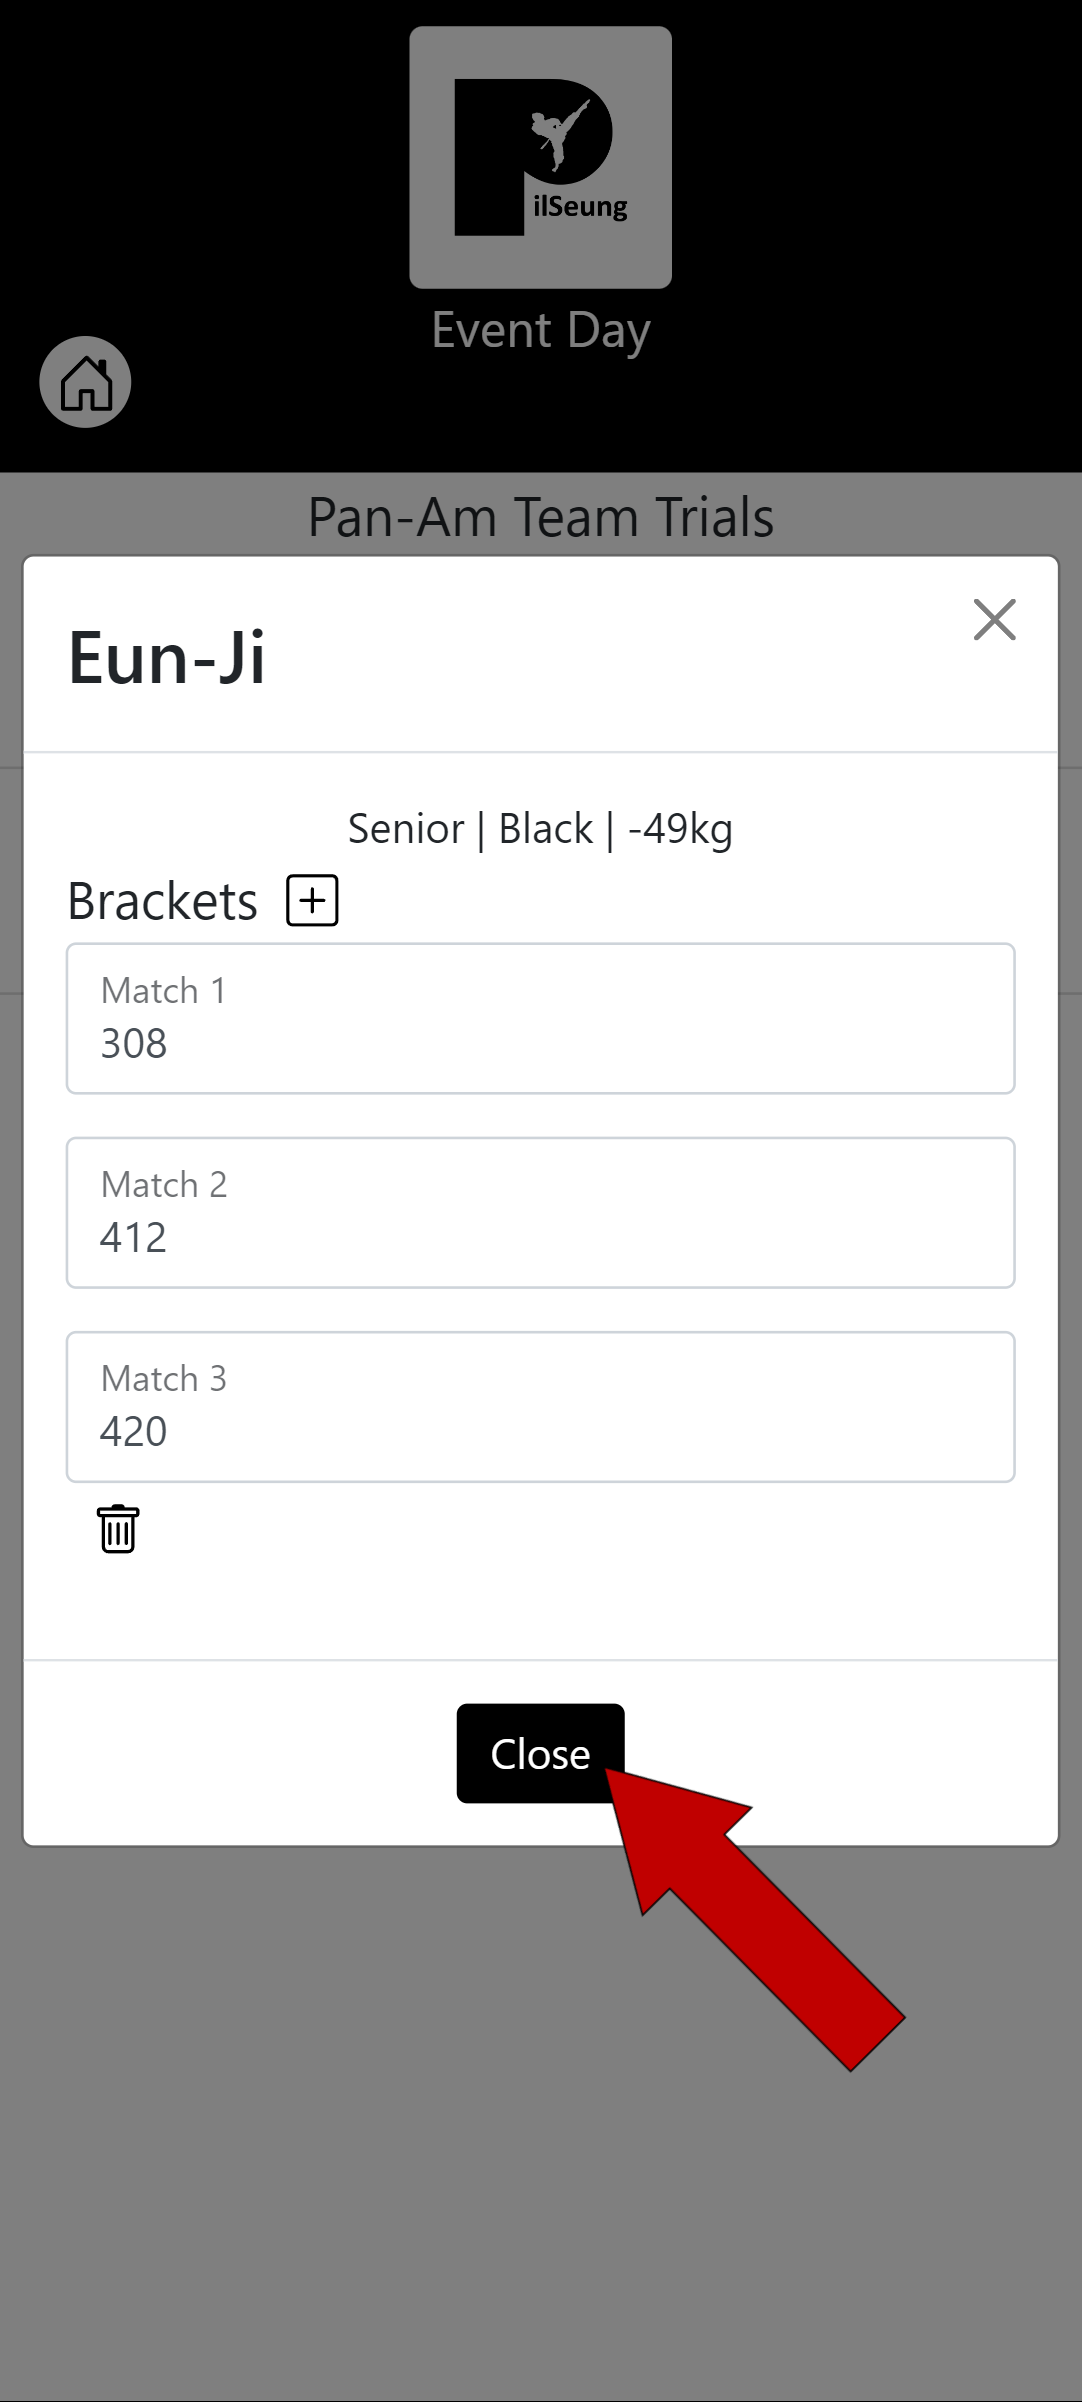Click the Brackets section label

(x=162, y=901)
